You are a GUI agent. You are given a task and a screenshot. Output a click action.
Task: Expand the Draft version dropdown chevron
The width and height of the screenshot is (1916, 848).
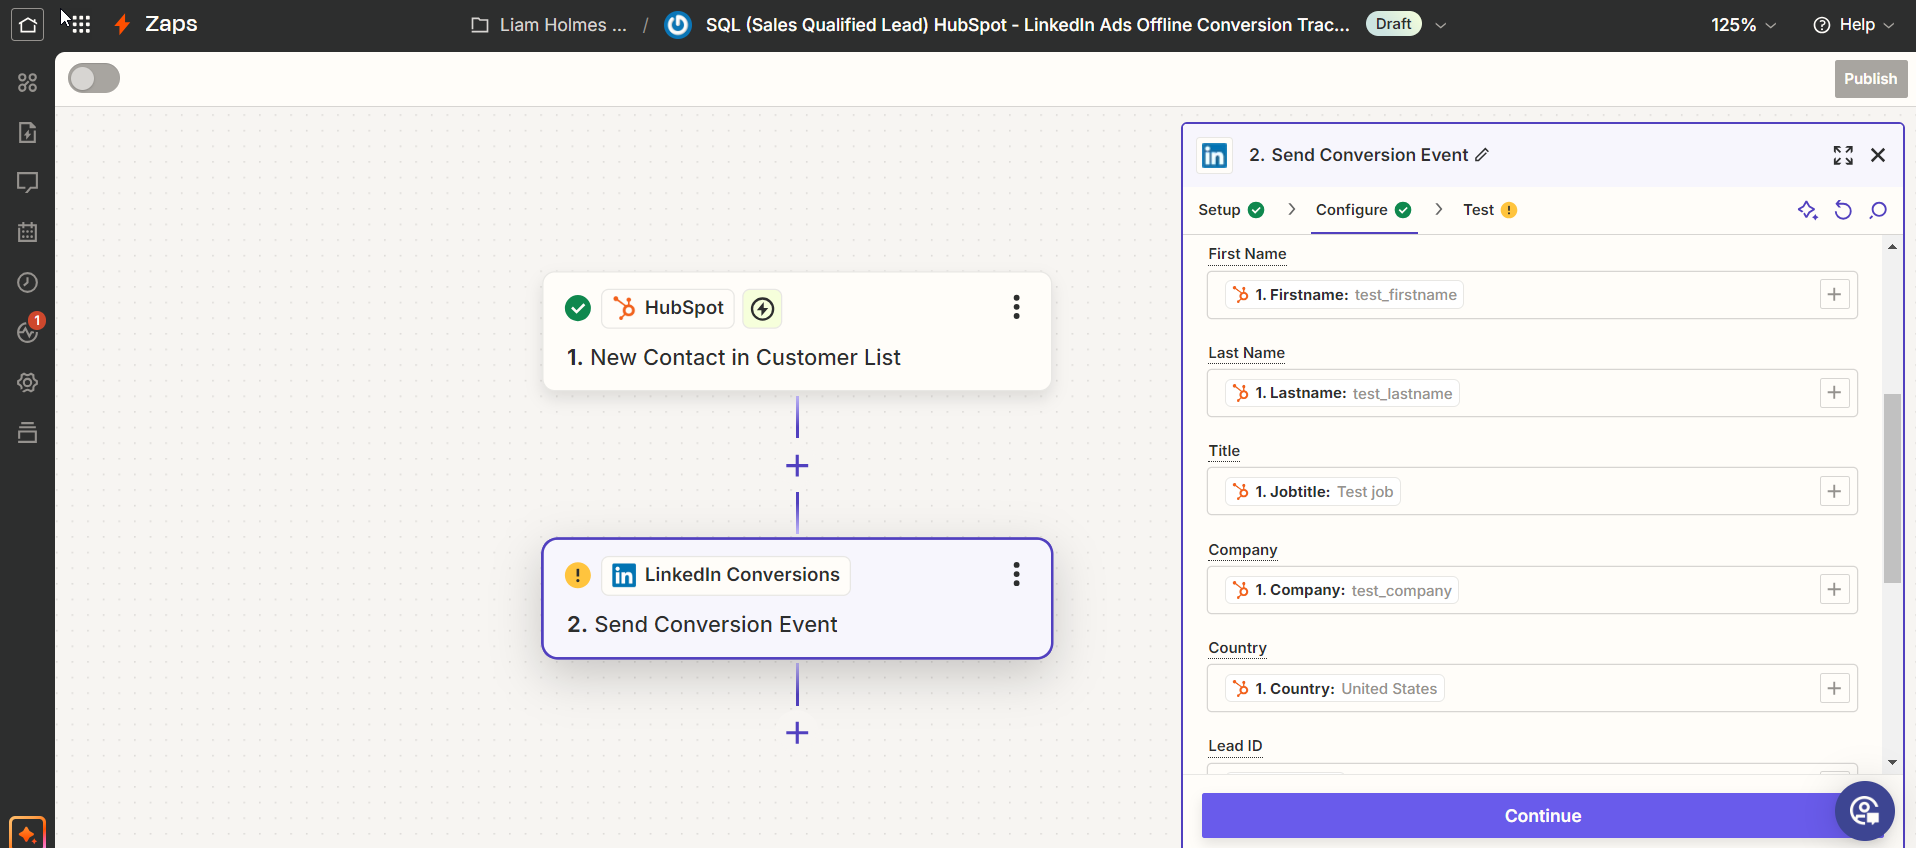tap(1440, 25)
